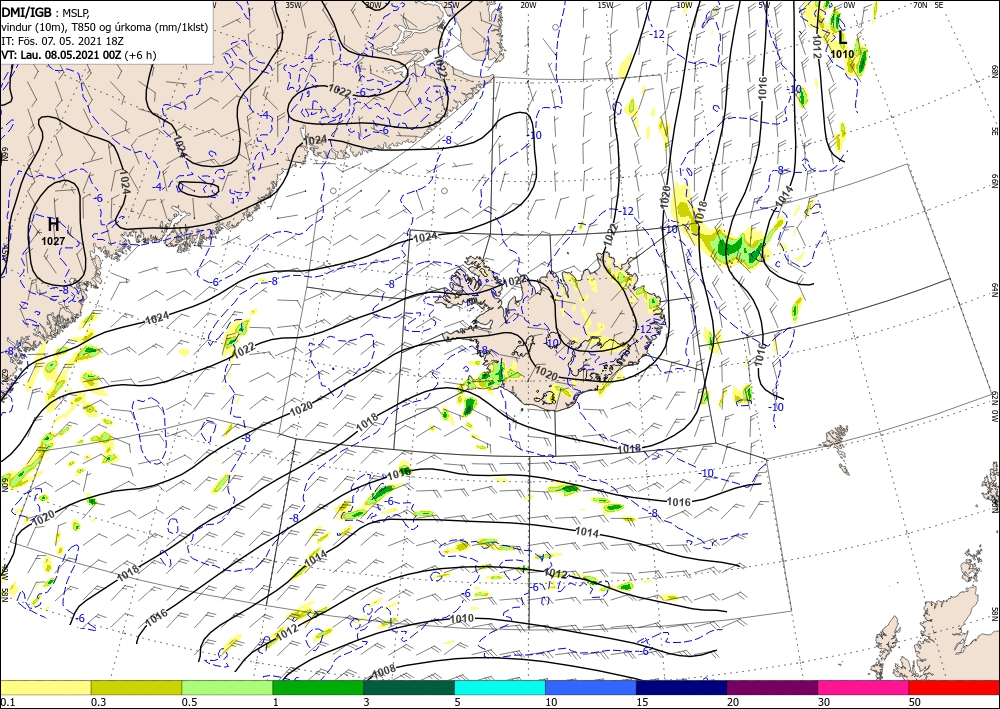Click the 20W longitude label
This screenshot has height=709, width=1000.
(x=527, y=5)
